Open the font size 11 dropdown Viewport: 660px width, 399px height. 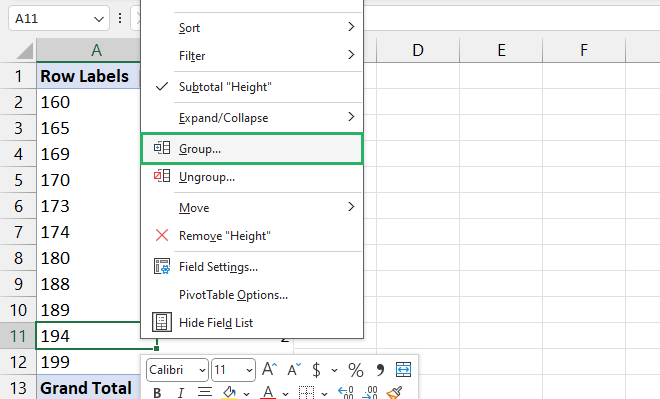(233, 370)
